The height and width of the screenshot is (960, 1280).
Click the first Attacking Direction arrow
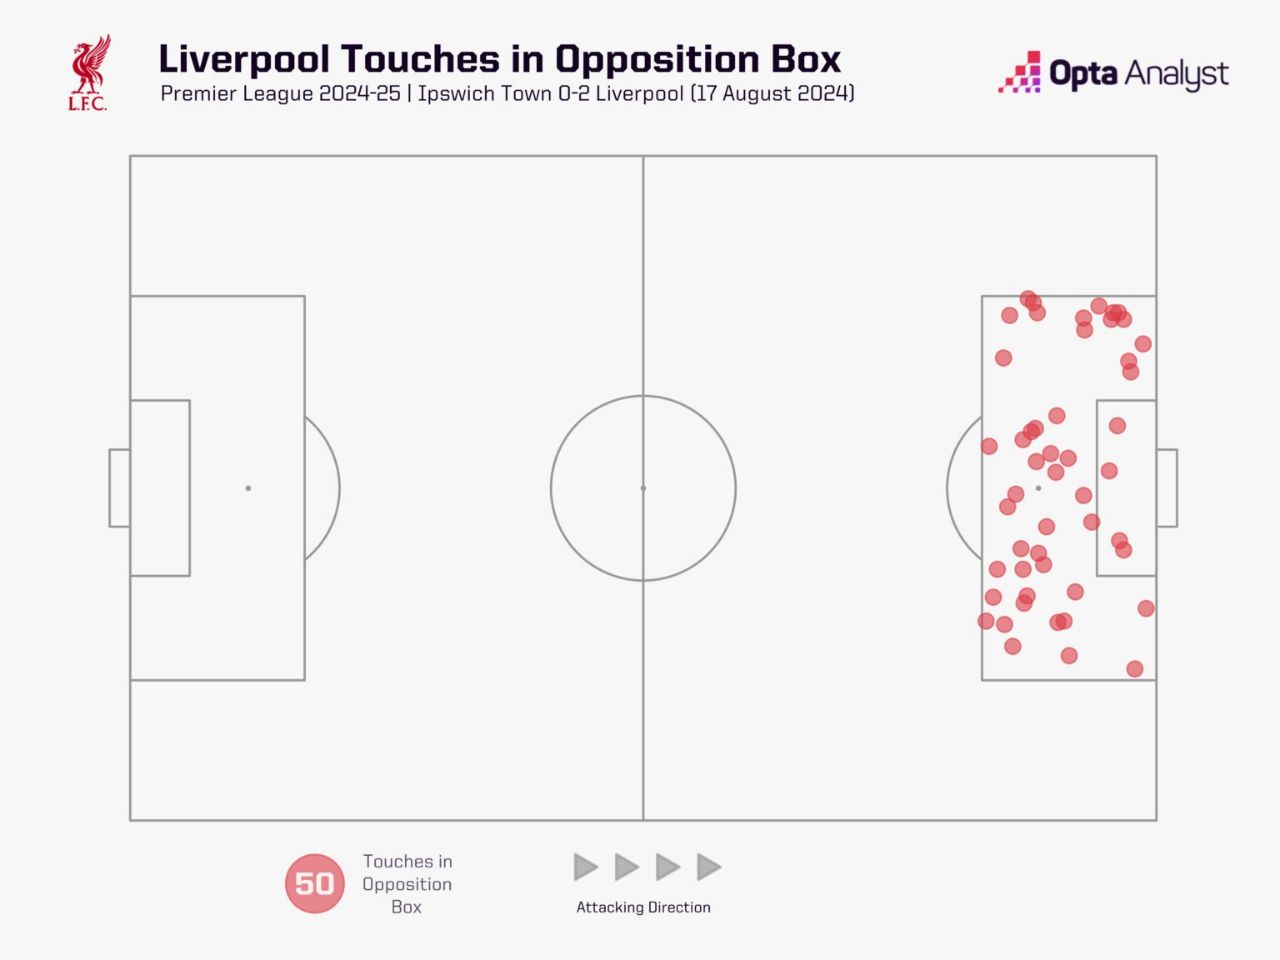(585, 867)
